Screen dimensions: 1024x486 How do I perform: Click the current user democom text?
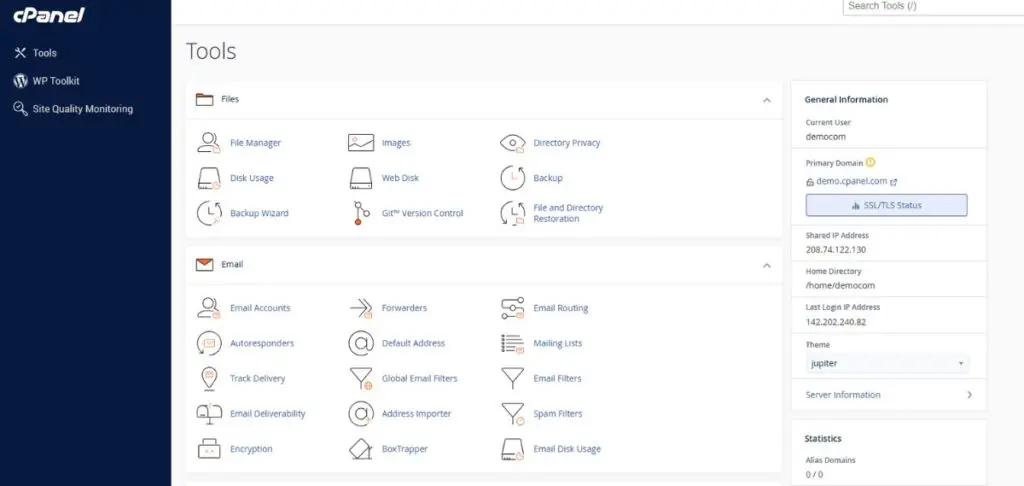(825, 137)
